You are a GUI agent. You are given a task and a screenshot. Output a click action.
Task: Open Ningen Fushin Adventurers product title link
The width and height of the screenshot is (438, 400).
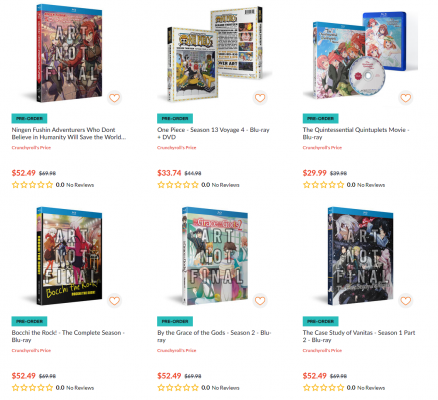[x=69, y=133]
